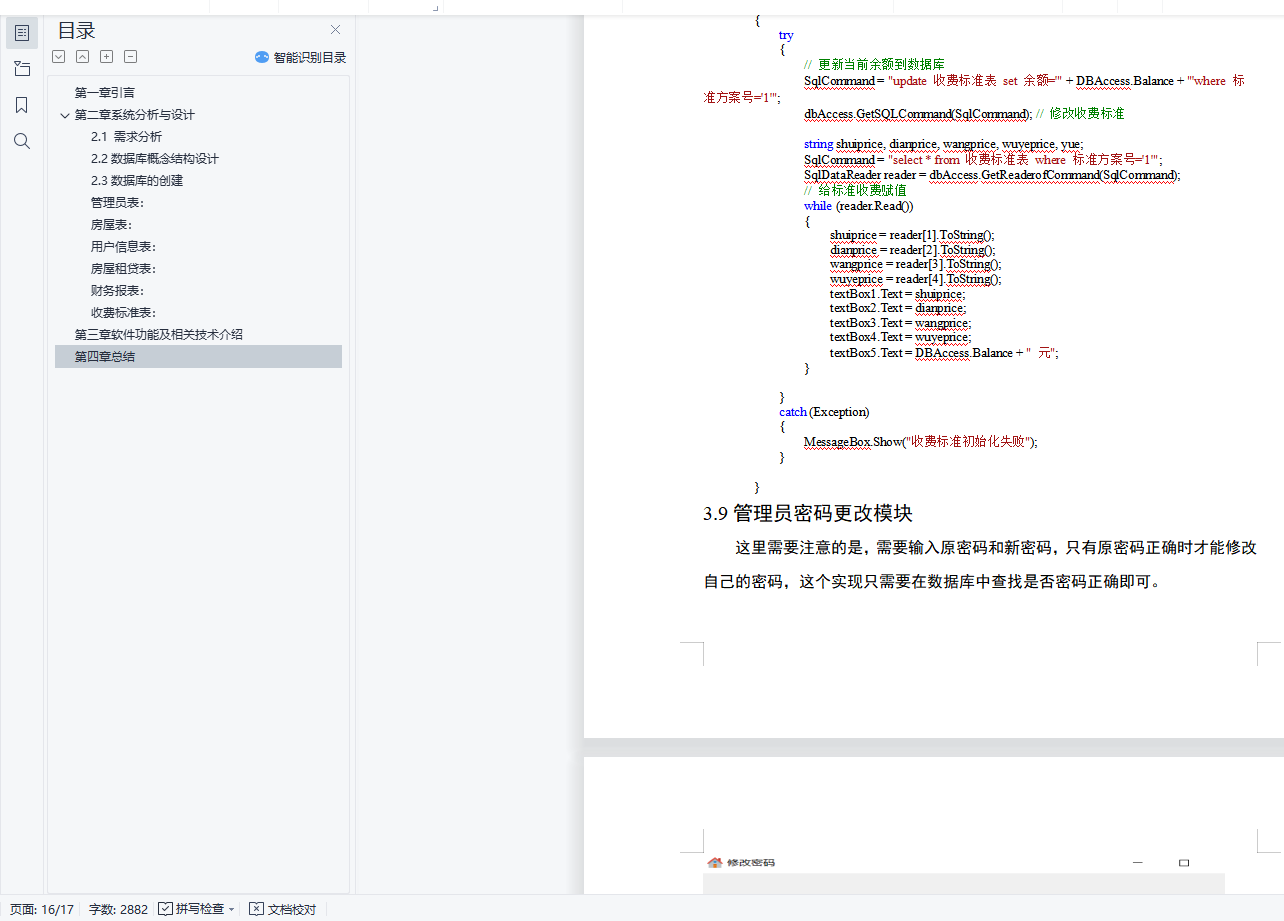This screenshot has width=1284, height=921.
Task: Click the boxed minus button under 目录
Action: click(131, 57)
